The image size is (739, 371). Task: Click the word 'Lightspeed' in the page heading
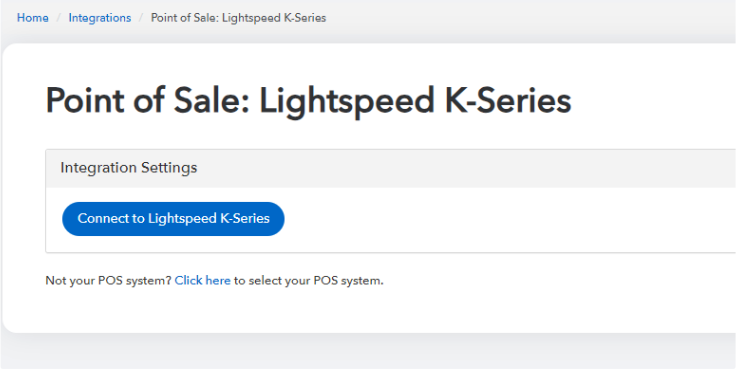347,100
